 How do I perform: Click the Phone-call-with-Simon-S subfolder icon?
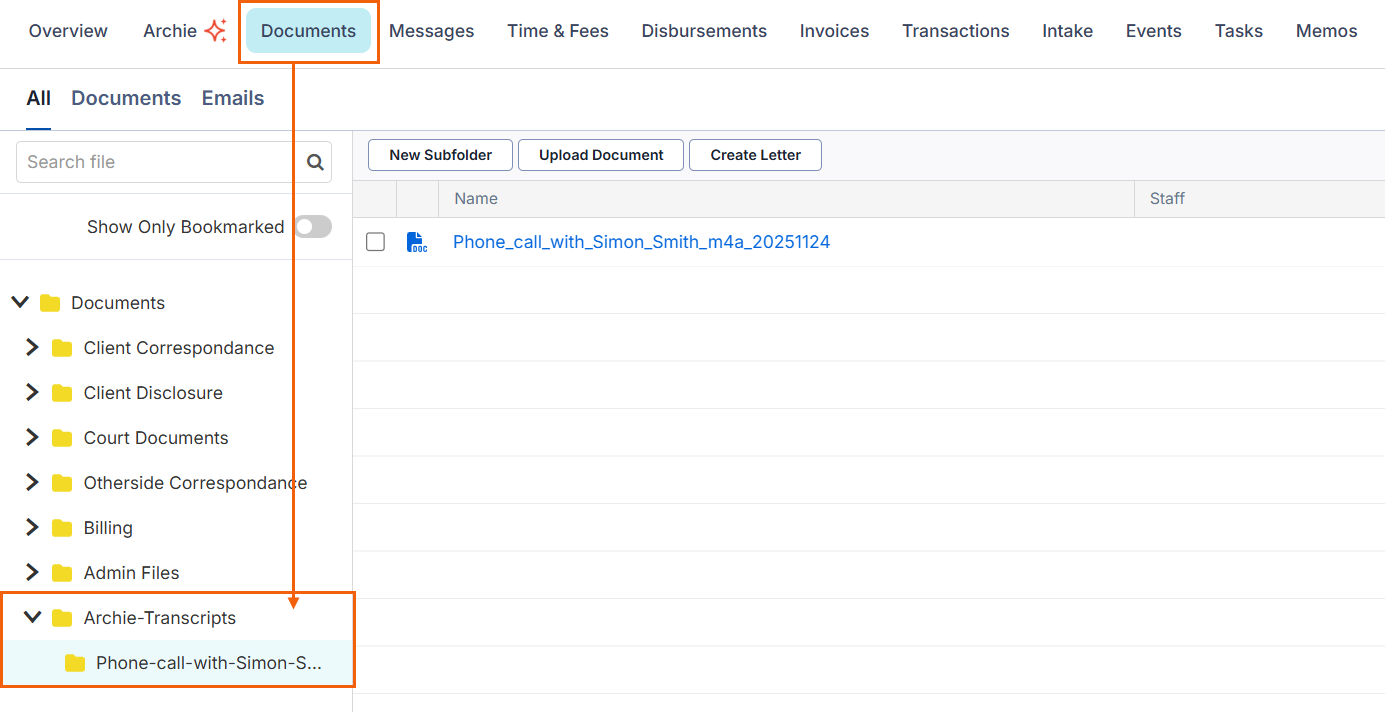pos(75,663)
